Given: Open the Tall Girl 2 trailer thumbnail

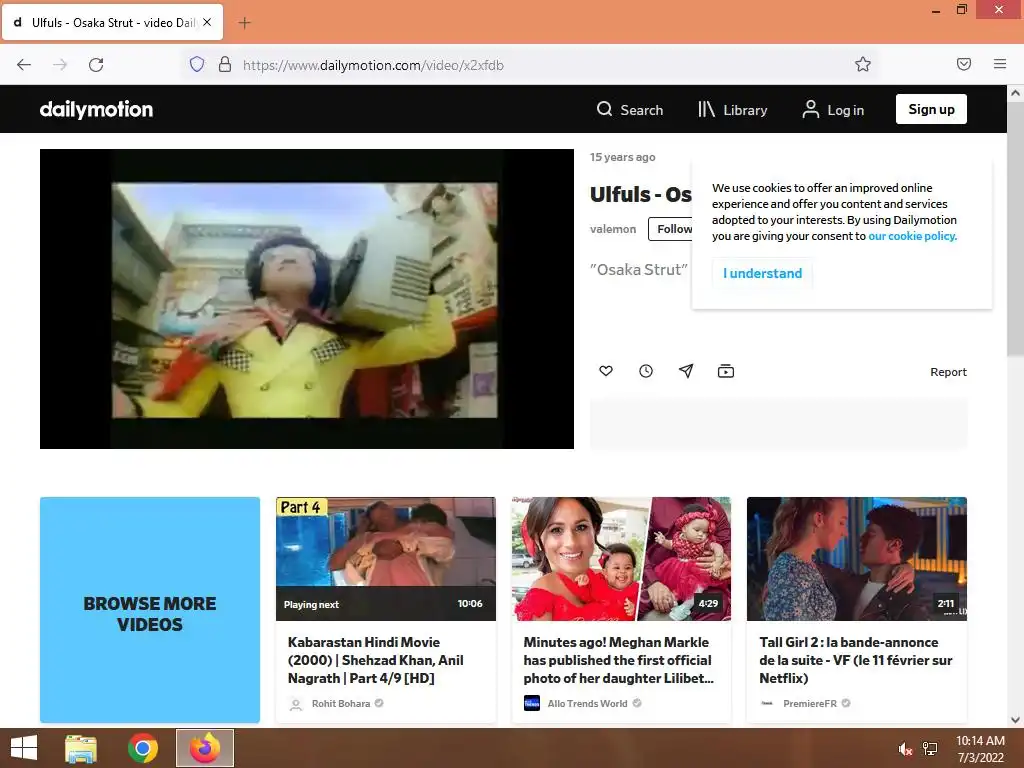Looking at the screenshot, I should pyautogui.click(x=857, y=558).
